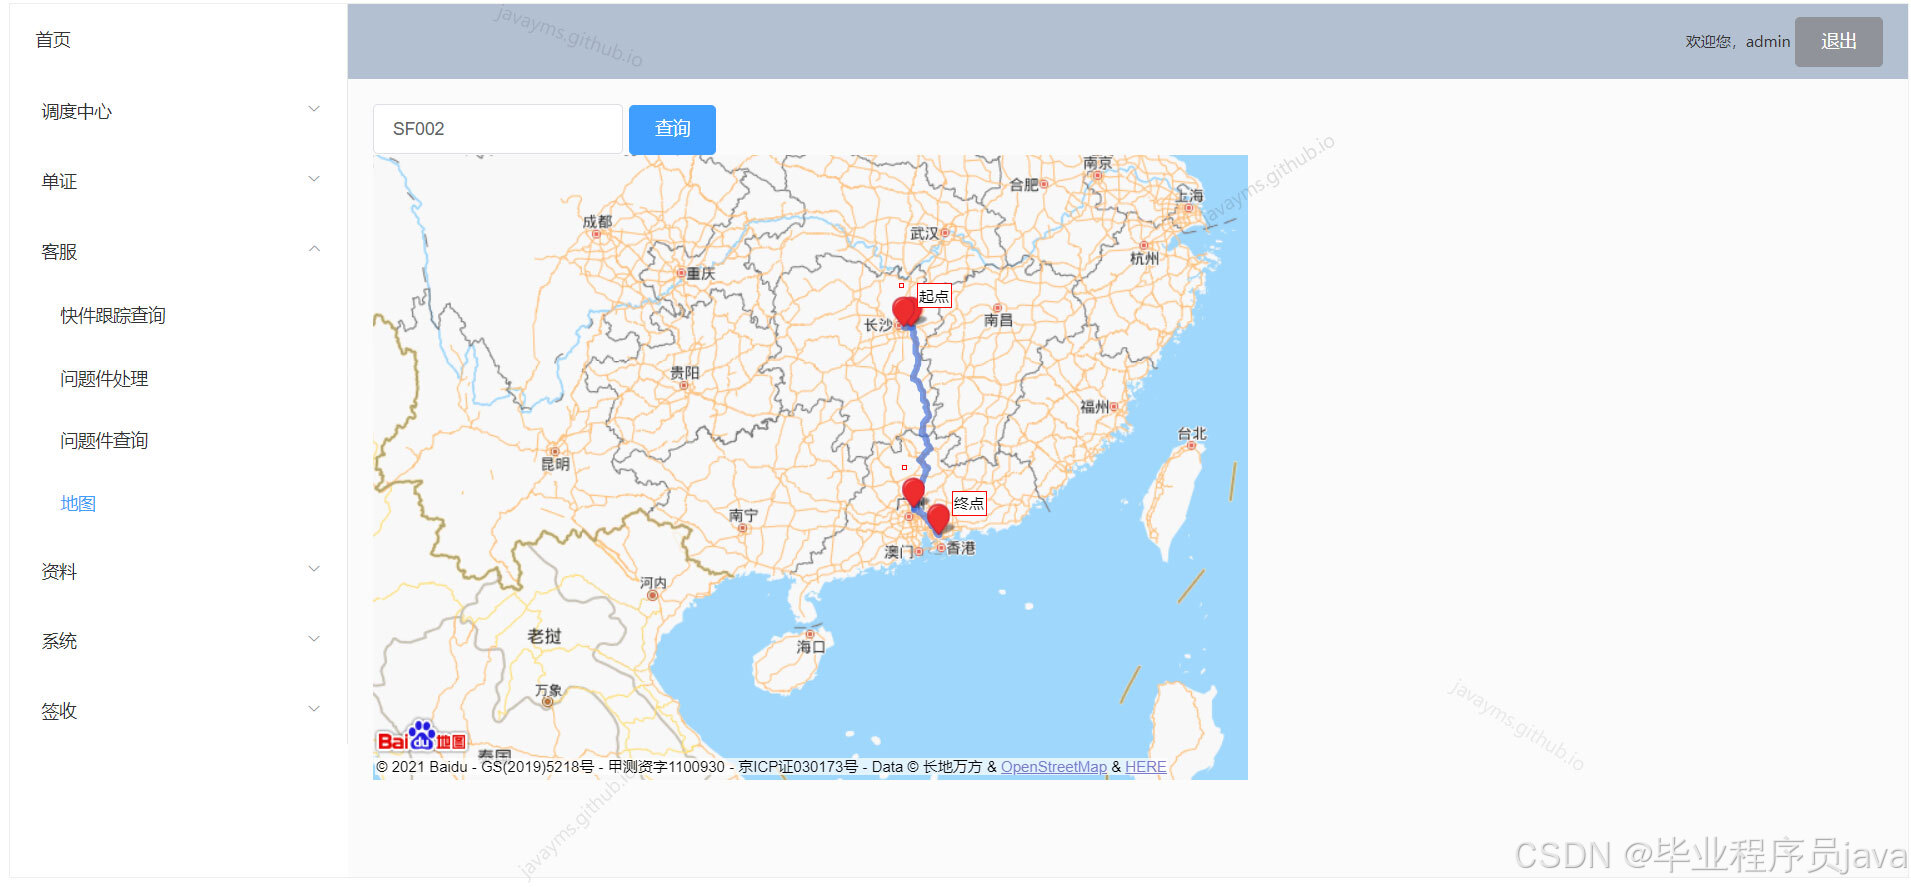Focus the SF002 tracking number input

498,129
